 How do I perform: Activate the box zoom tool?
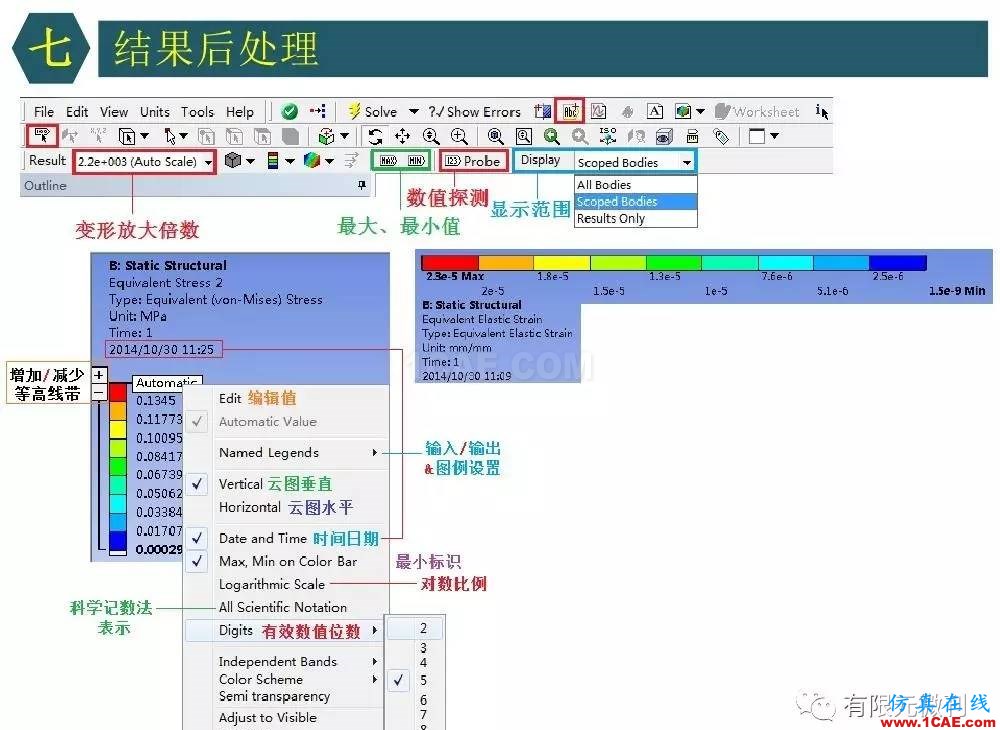(459, 136)
